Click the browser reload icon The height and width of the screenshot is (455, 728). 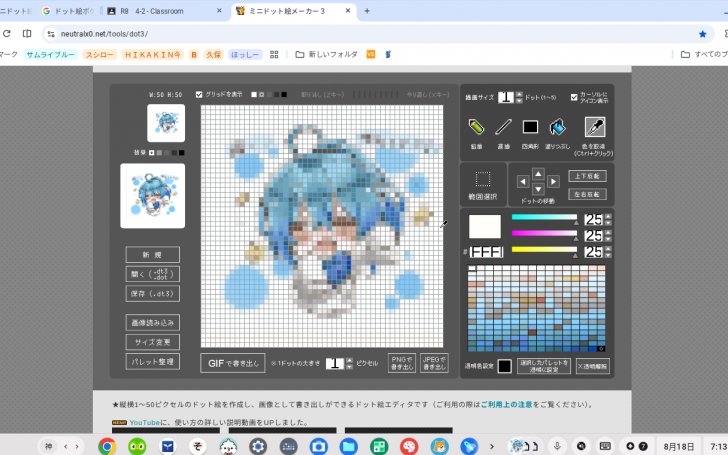6,33
